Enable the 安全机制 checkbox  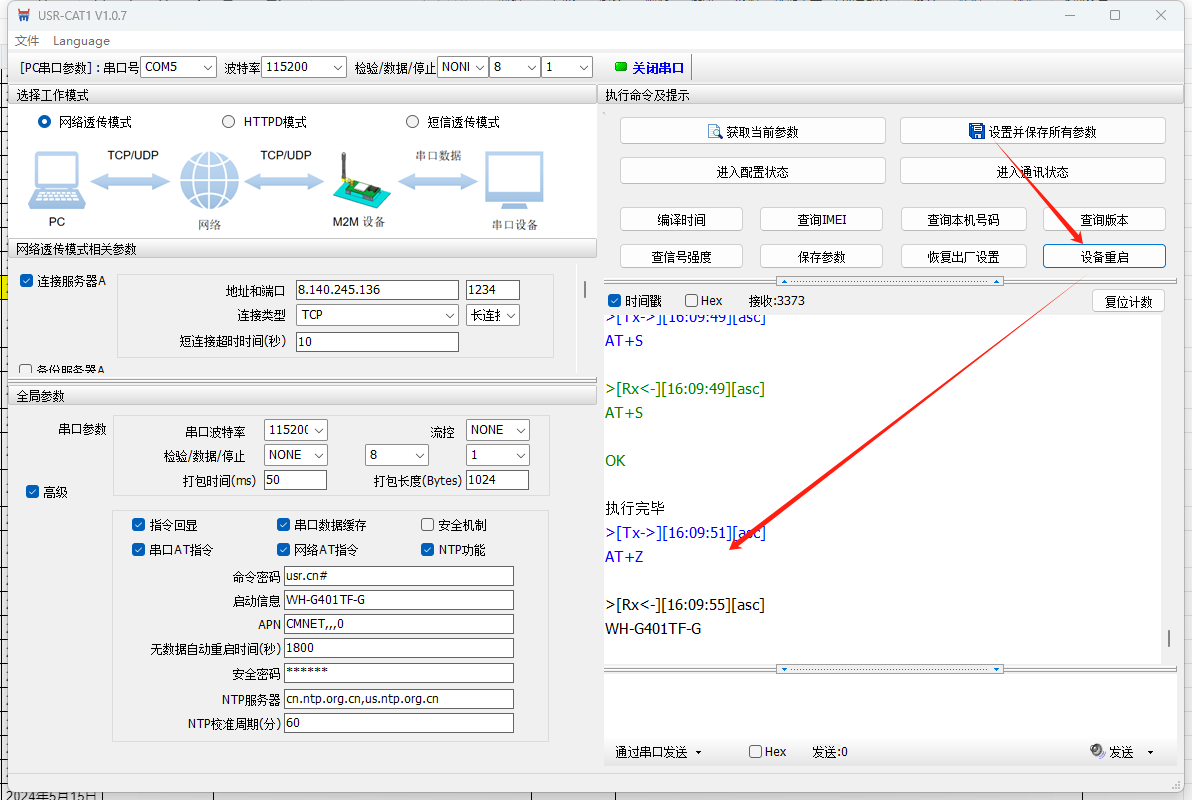click(428, 525)
